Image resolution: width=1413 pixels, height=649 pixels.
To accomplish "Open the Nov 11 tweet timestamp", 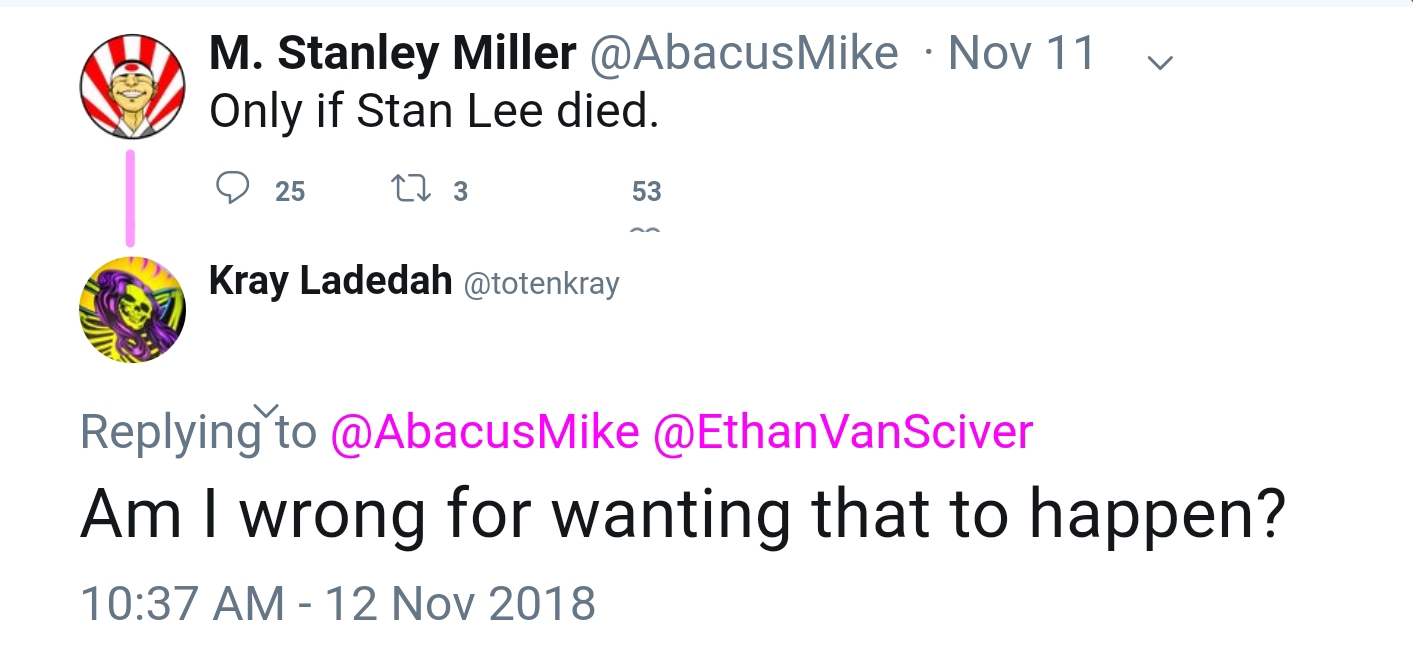I will tap(1021, 53).
